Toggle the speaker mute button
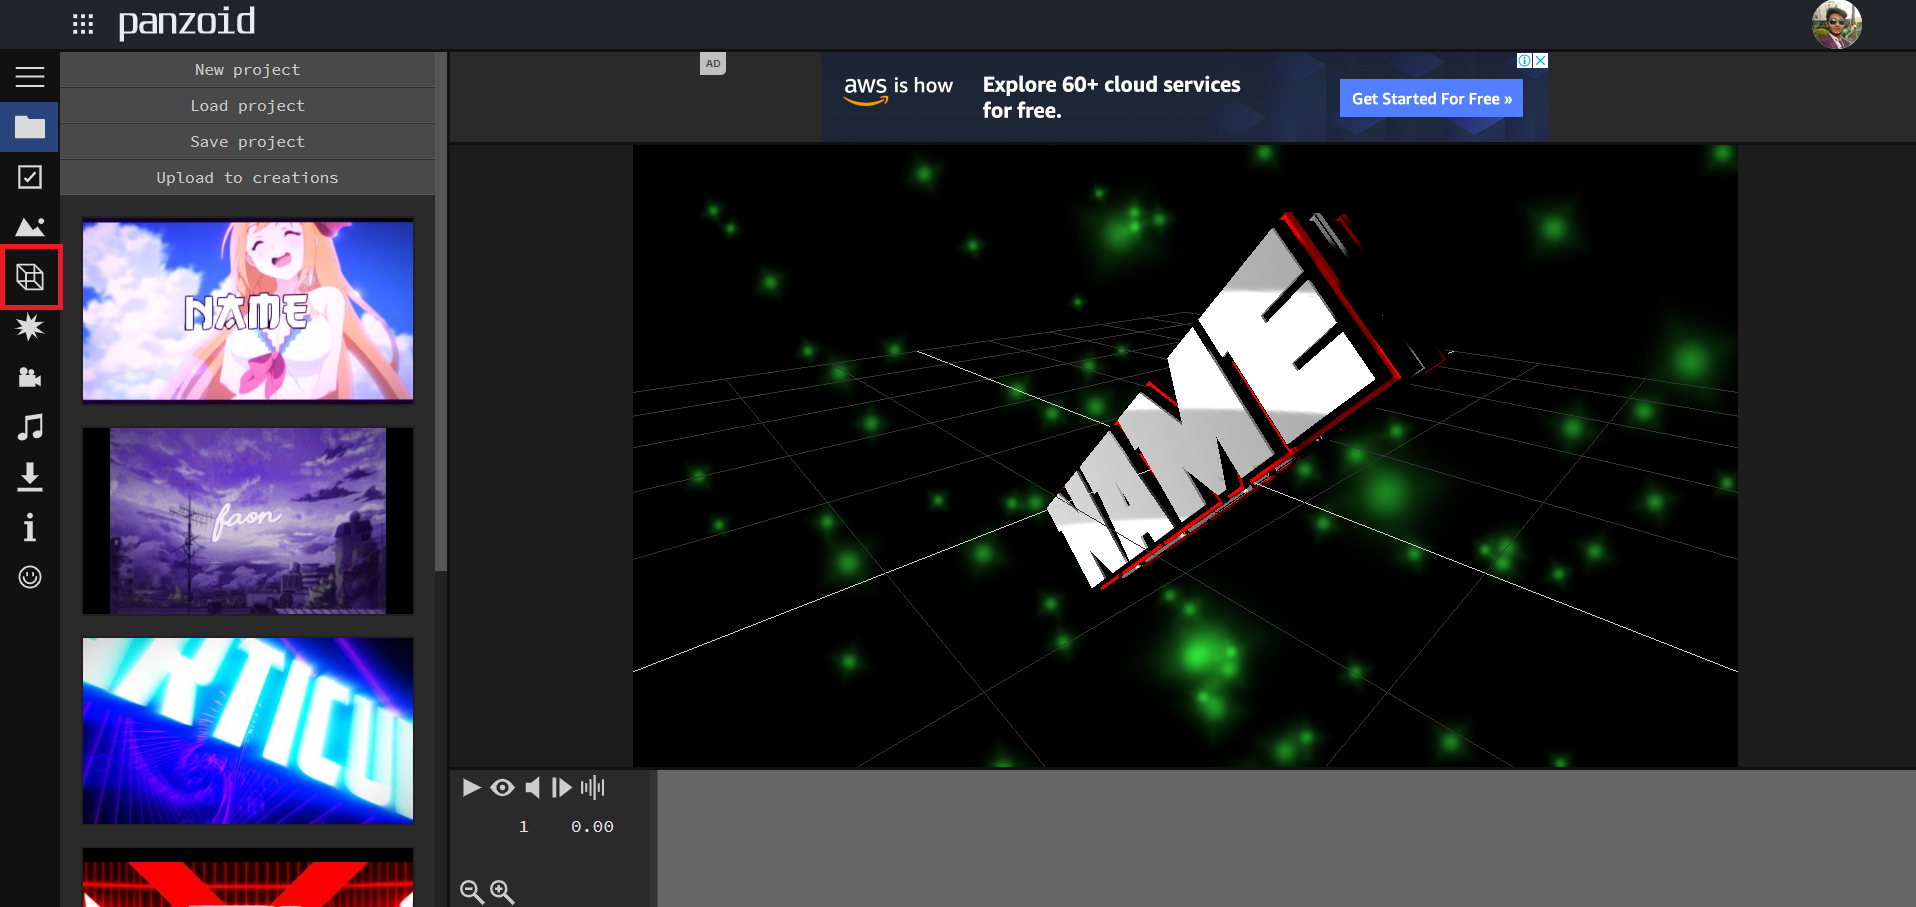Viewport: 1916px width, 907px height. (x=533, y=788)
